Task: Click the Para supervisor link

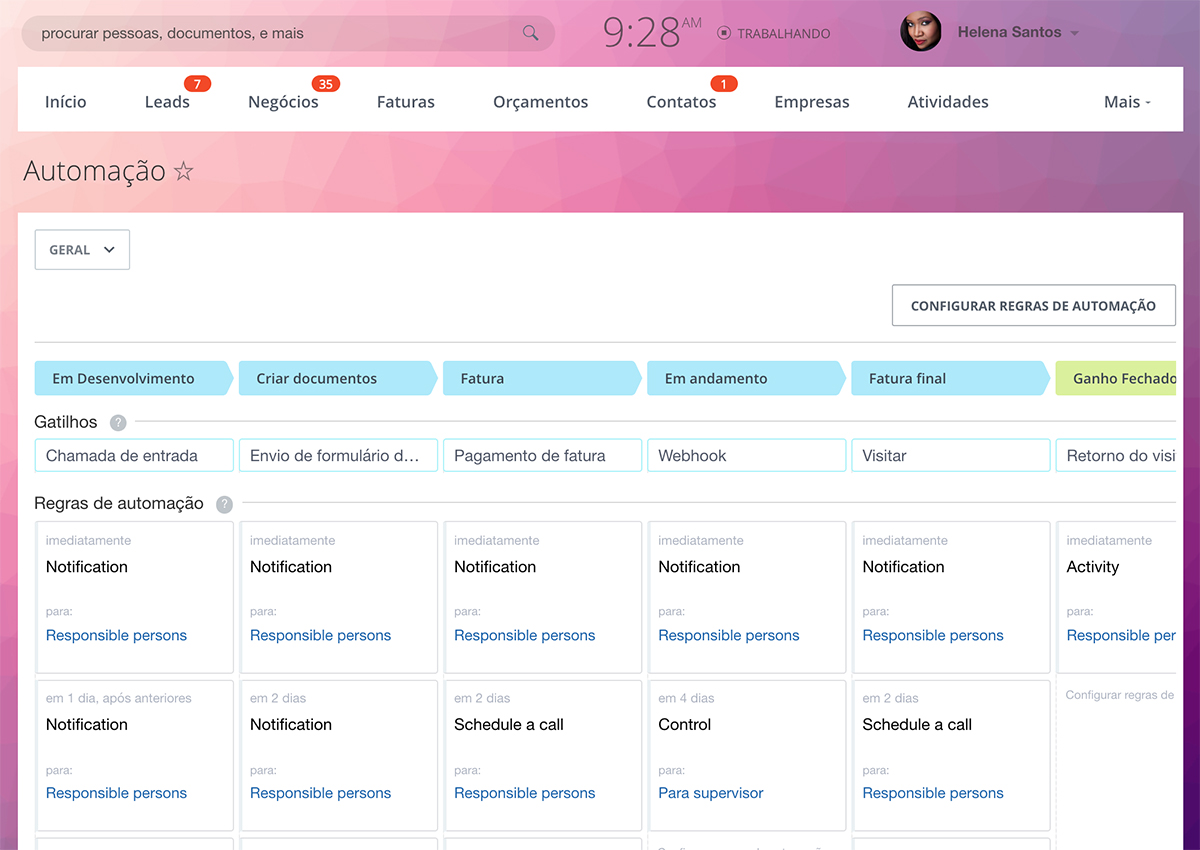Action: click(x=710, y=793)
